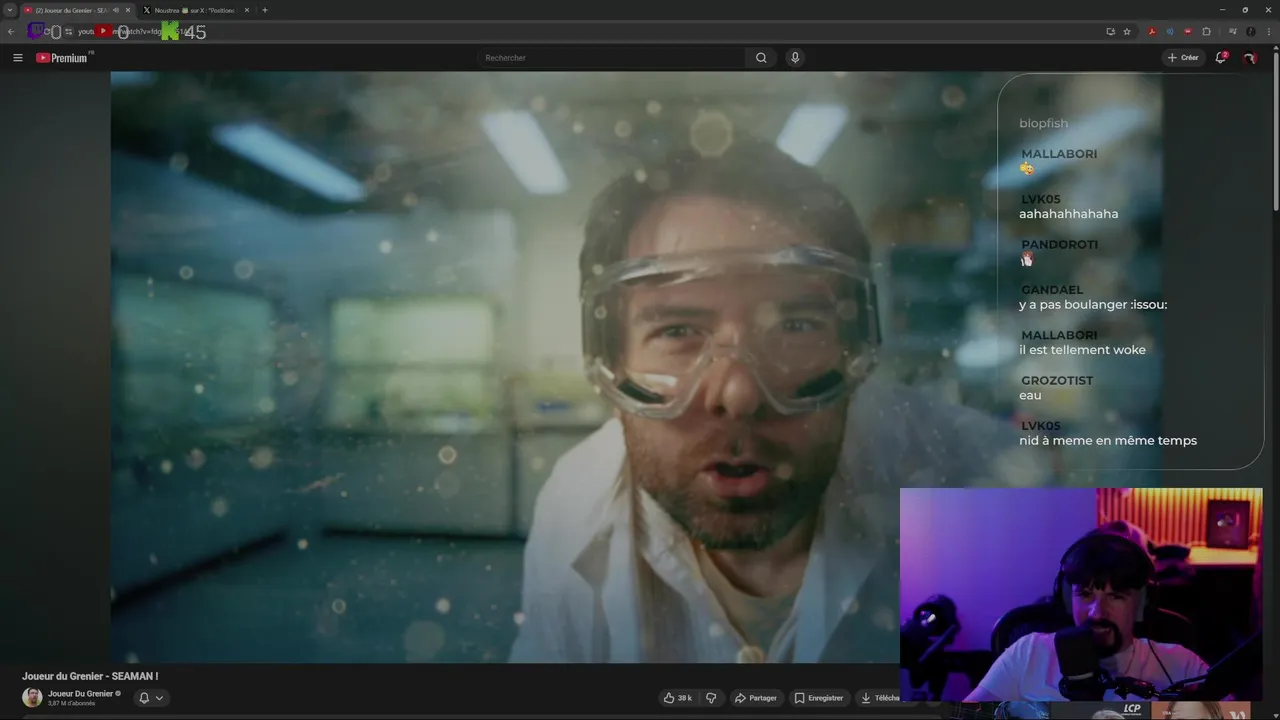The image size is (1280, 720).
Task: Click the page vertical scrollbar
Action: tap(1276, 130)
